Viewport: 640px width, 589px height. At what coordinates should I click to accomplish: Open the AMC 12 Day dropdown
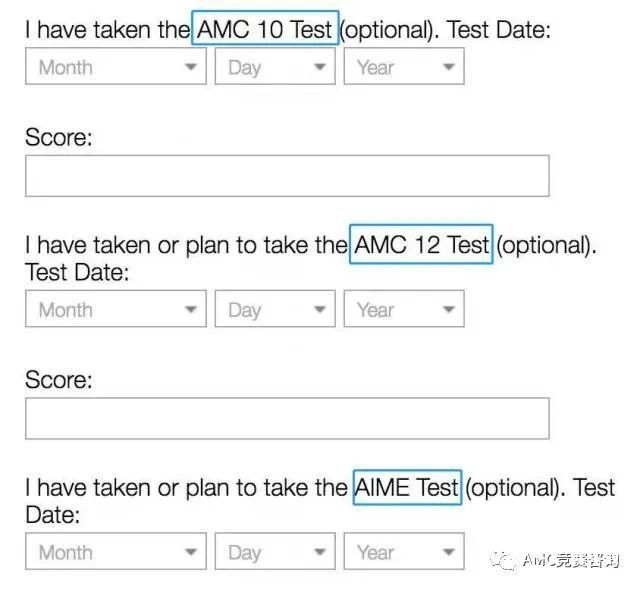click(275, 309)
